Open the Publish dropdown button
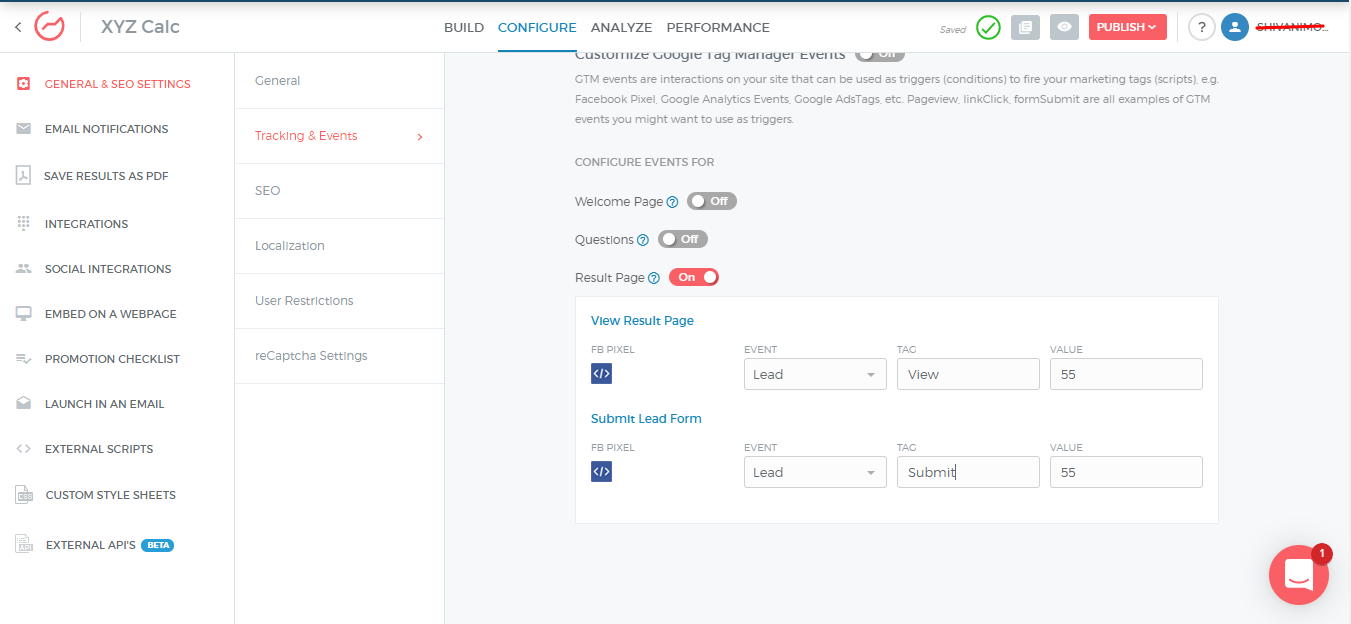 coord(1128,27)
